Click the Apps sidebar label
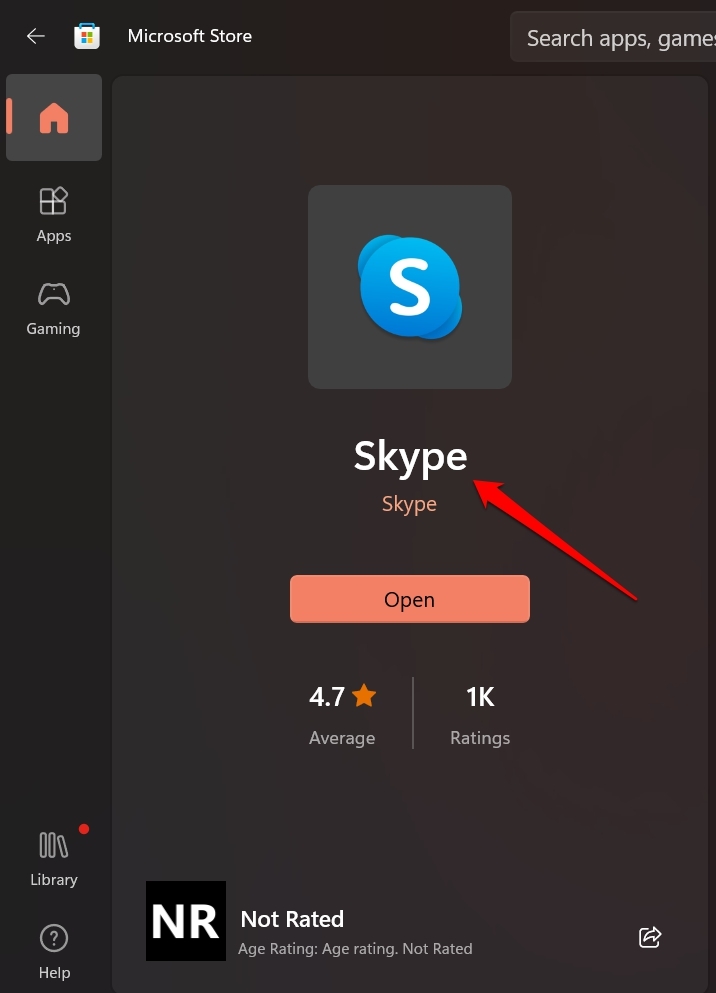 54,236
